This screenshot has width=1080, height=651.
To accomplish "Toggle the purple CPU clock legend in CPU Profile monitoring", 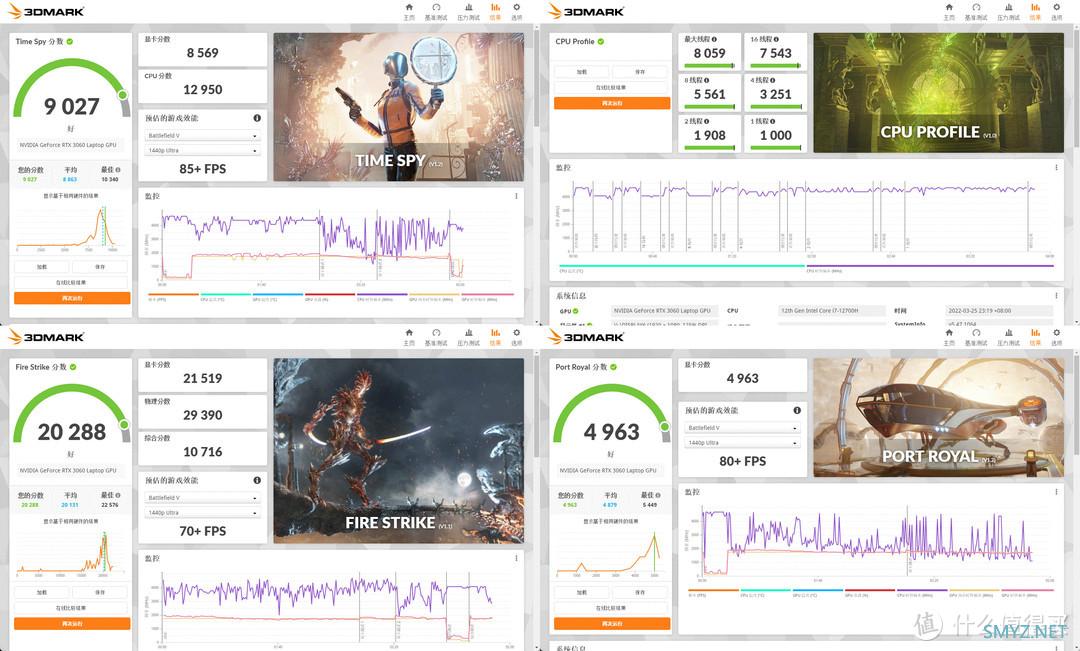I will pos(930,268).
